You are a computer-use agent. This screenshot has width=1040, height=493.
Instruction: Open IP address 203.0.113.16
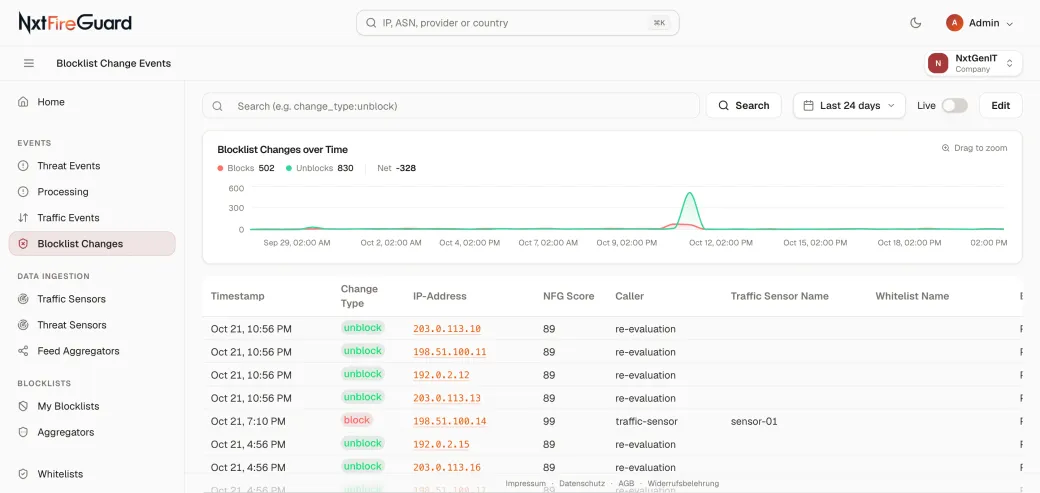(447, 468)
